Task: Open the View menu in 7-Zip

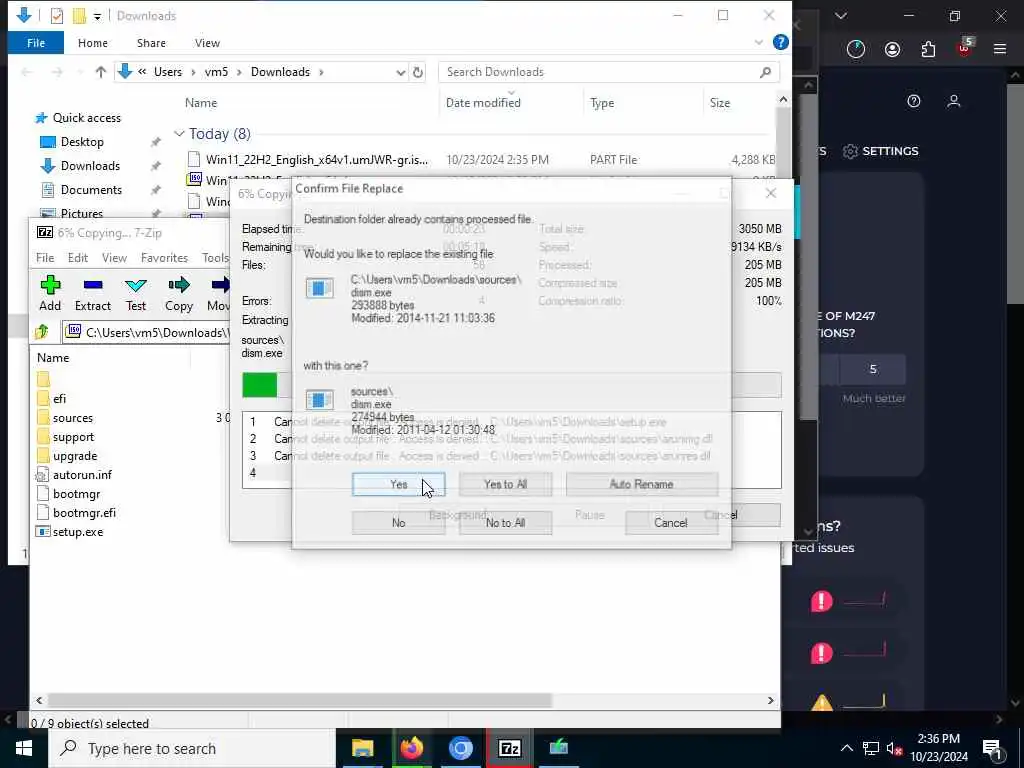Action: [x=114, y=258]
